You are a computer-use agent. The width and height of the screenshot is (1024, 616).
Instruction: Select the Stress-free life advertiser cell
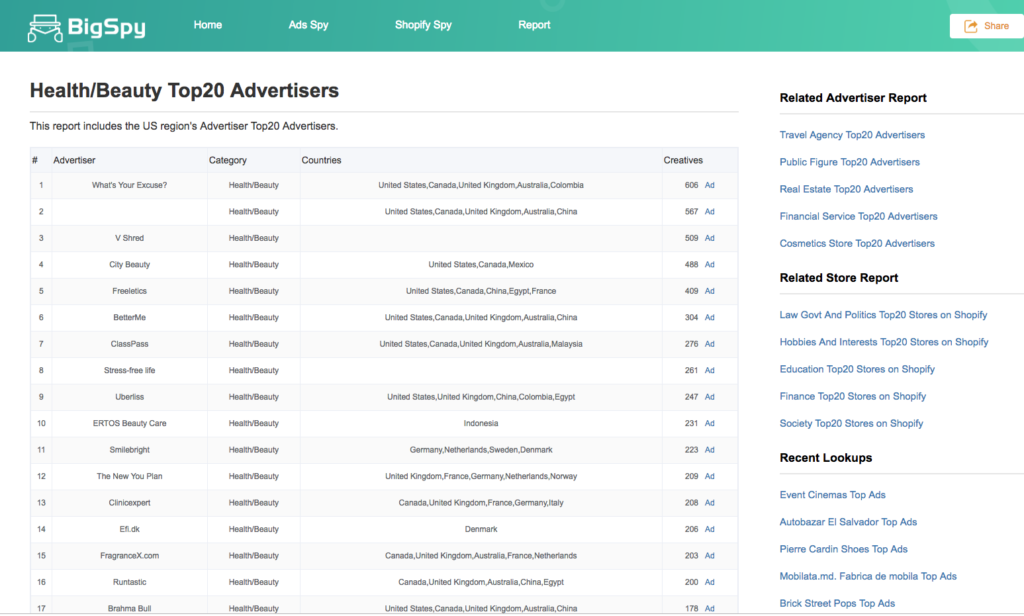pos(129,370)
